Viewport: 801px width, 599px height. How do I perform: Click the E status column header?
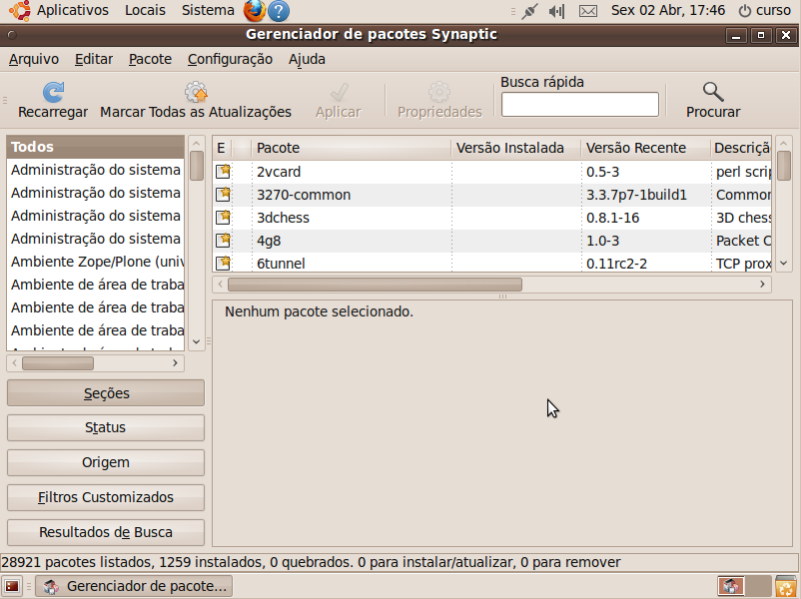[x=222, y=148]
